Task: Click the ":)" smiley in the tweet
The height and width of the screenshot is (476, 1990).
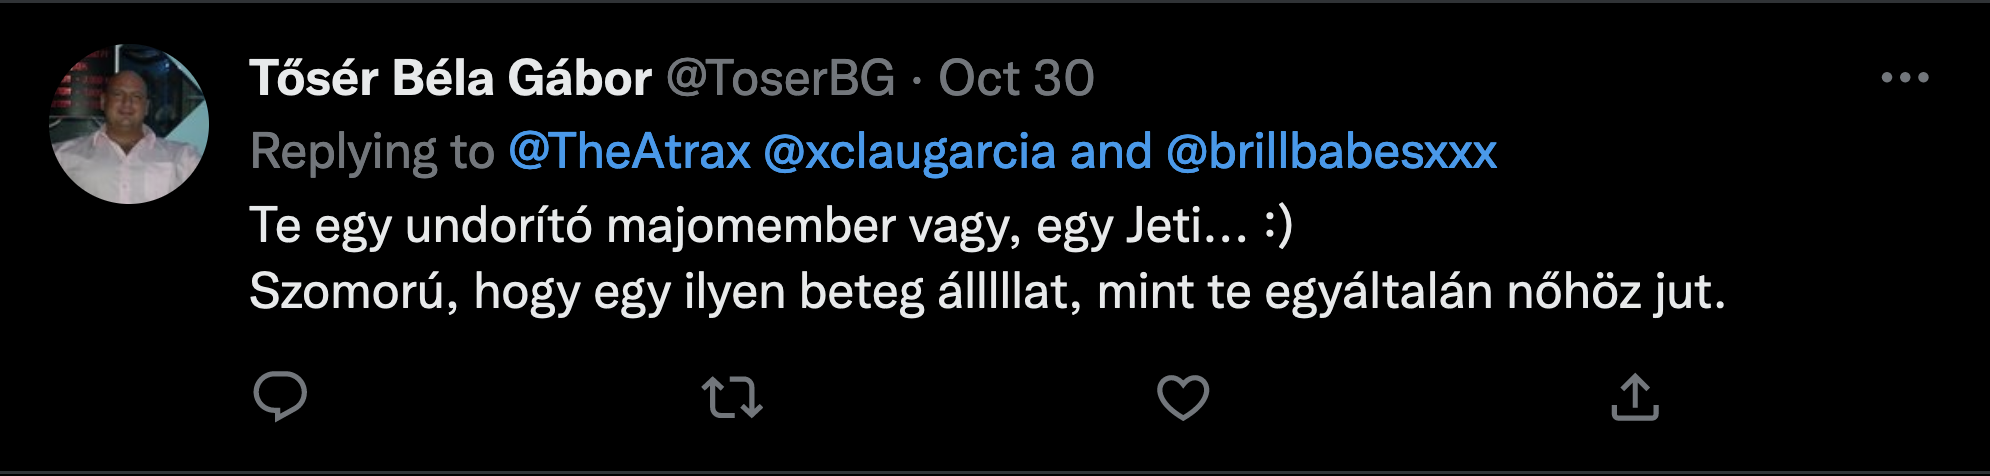Action: click(1278, 225)
